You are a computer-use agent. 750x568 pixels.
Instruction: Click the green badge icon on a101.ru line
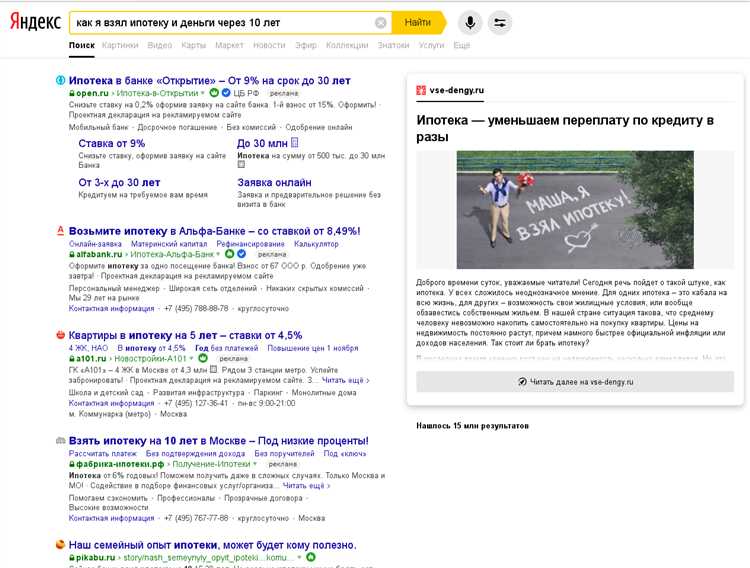tap(203, 358)
